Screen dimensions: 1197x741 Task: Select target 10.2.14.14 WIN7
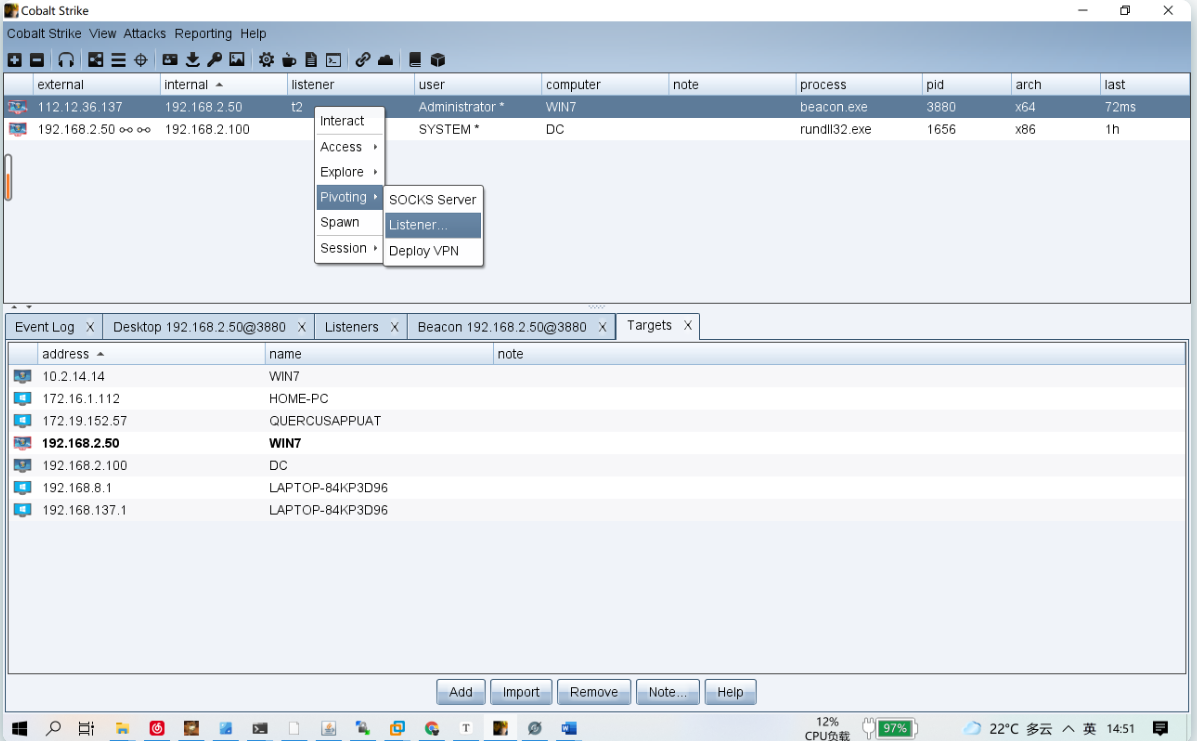coord(597,376)
